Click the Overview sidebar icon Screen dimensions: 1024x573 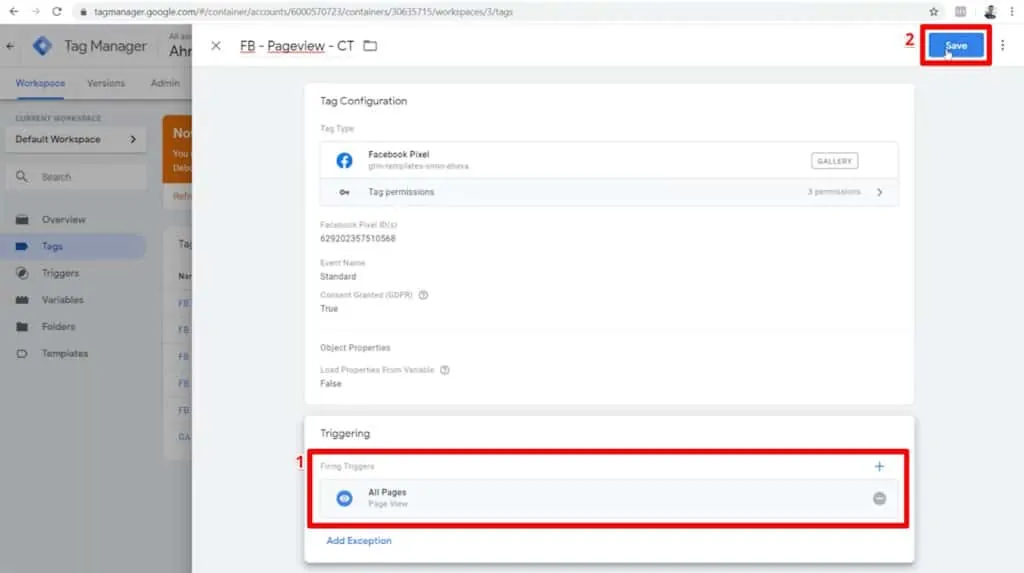(22, 220)
